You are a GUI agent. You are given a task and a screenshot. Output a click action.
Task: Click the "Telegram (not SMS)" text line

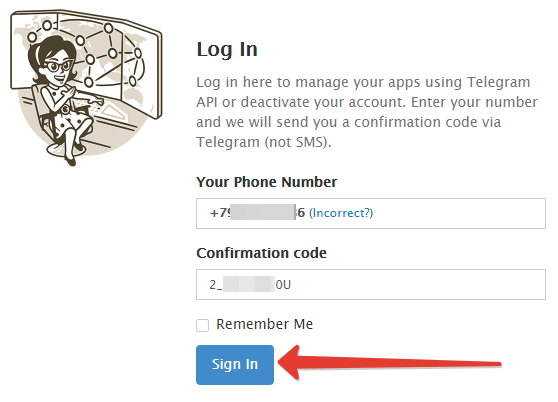(264, 142)
